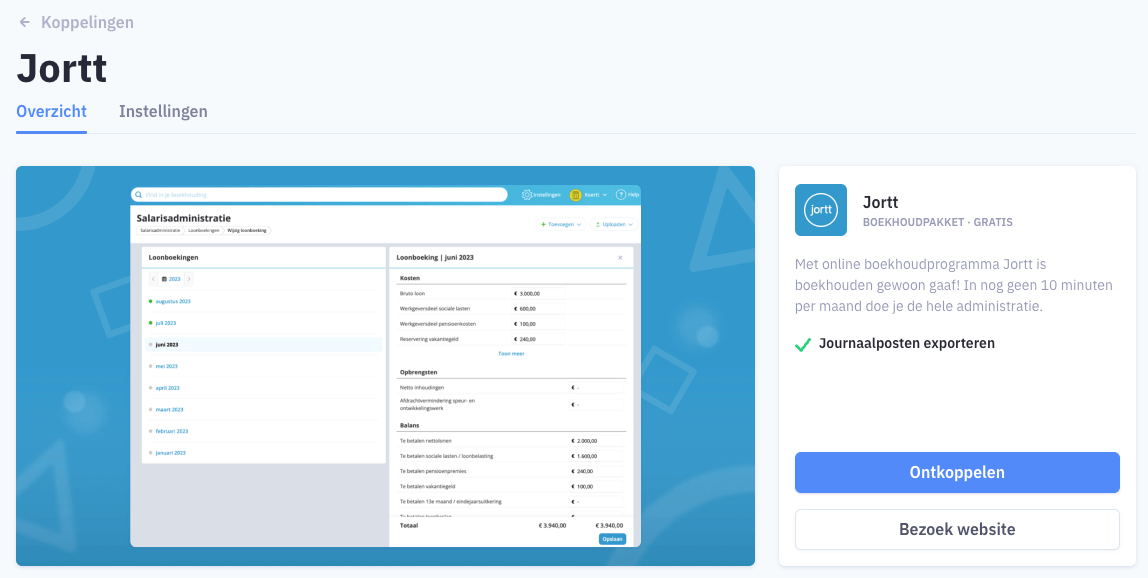Open the Salarisadministratie preview screenshot
Image resolution: width=1148 pixels, height=578 pixels.
(385, 366)
